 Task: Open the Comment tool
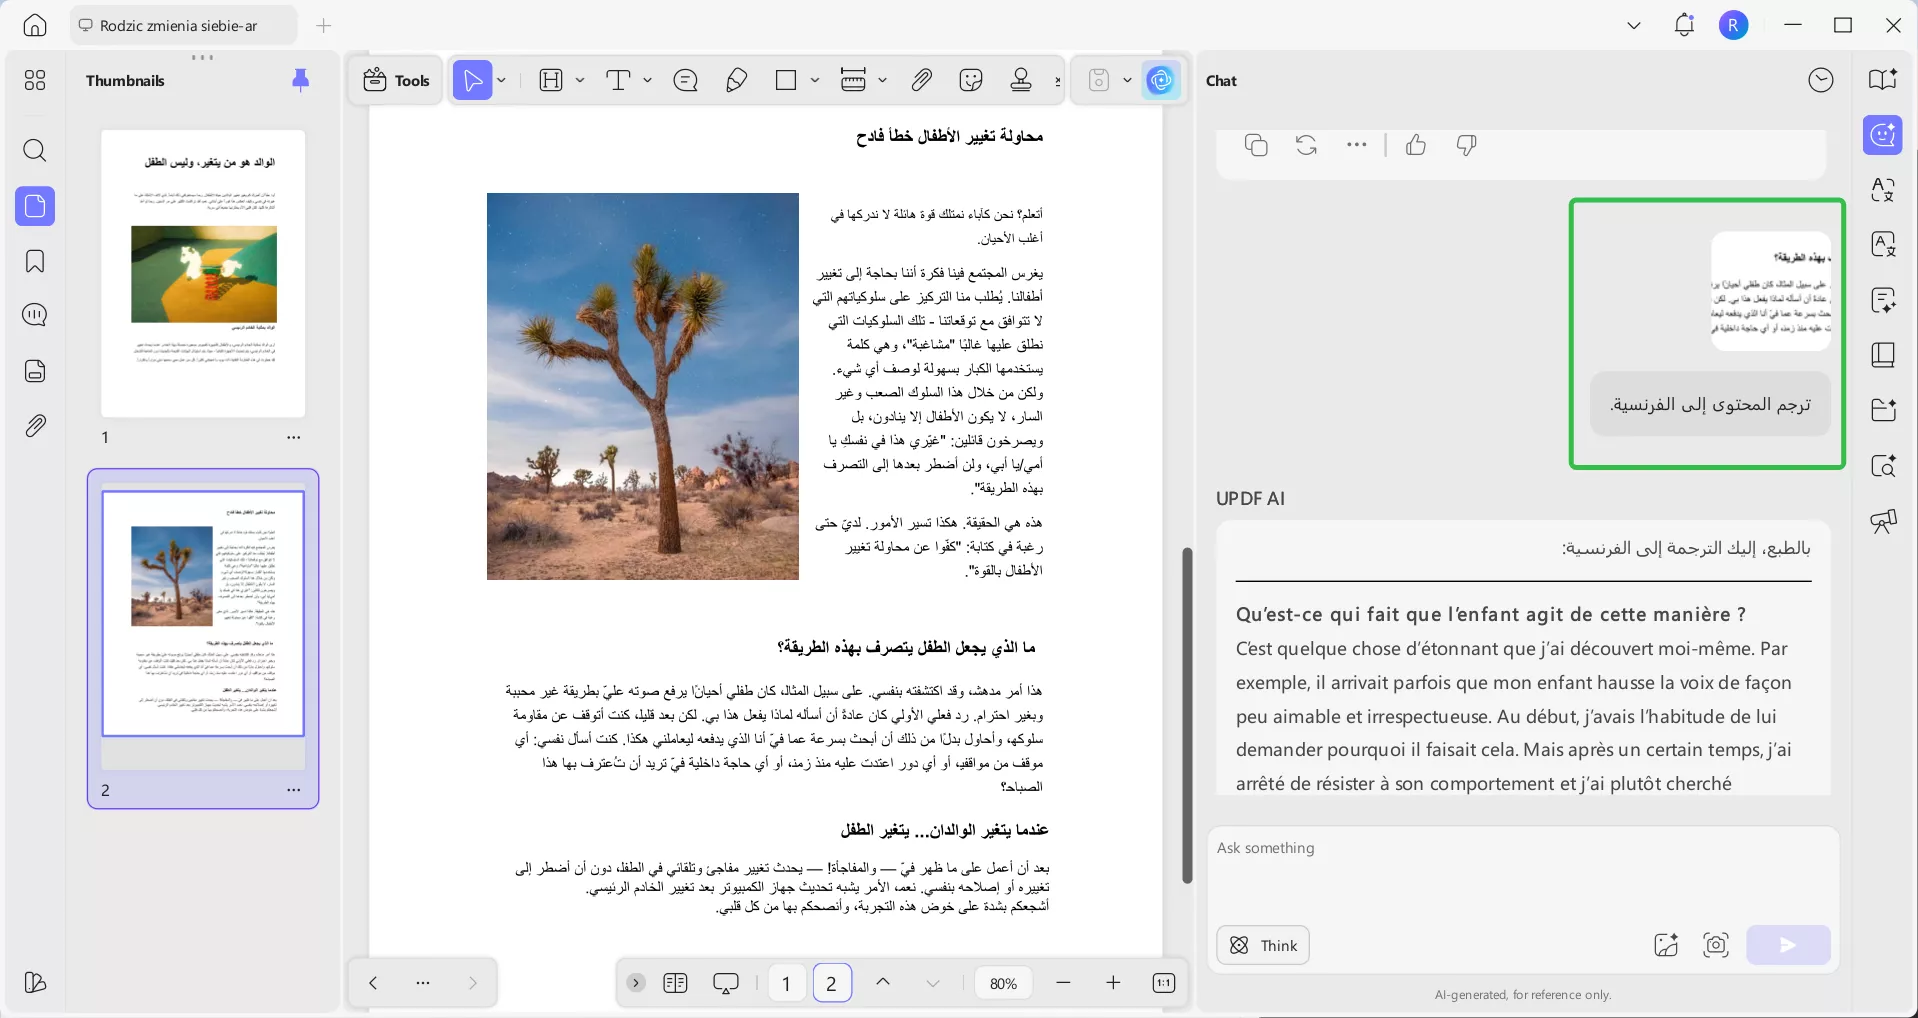(x=685, y=80)
